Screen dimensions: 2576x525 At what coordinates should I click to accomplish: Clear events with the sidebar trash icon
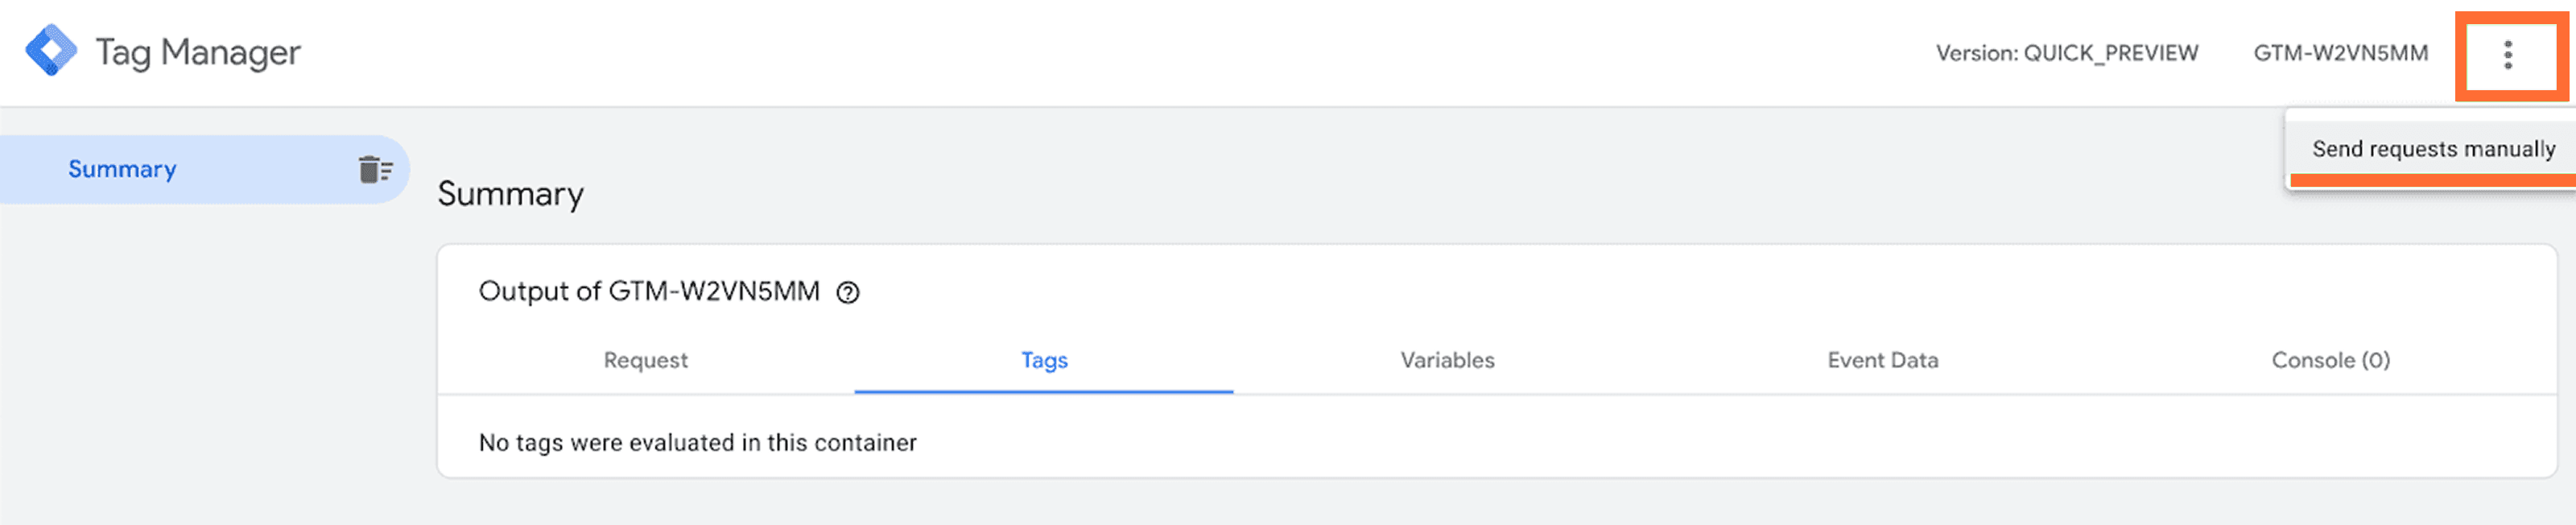coord(375,170)
